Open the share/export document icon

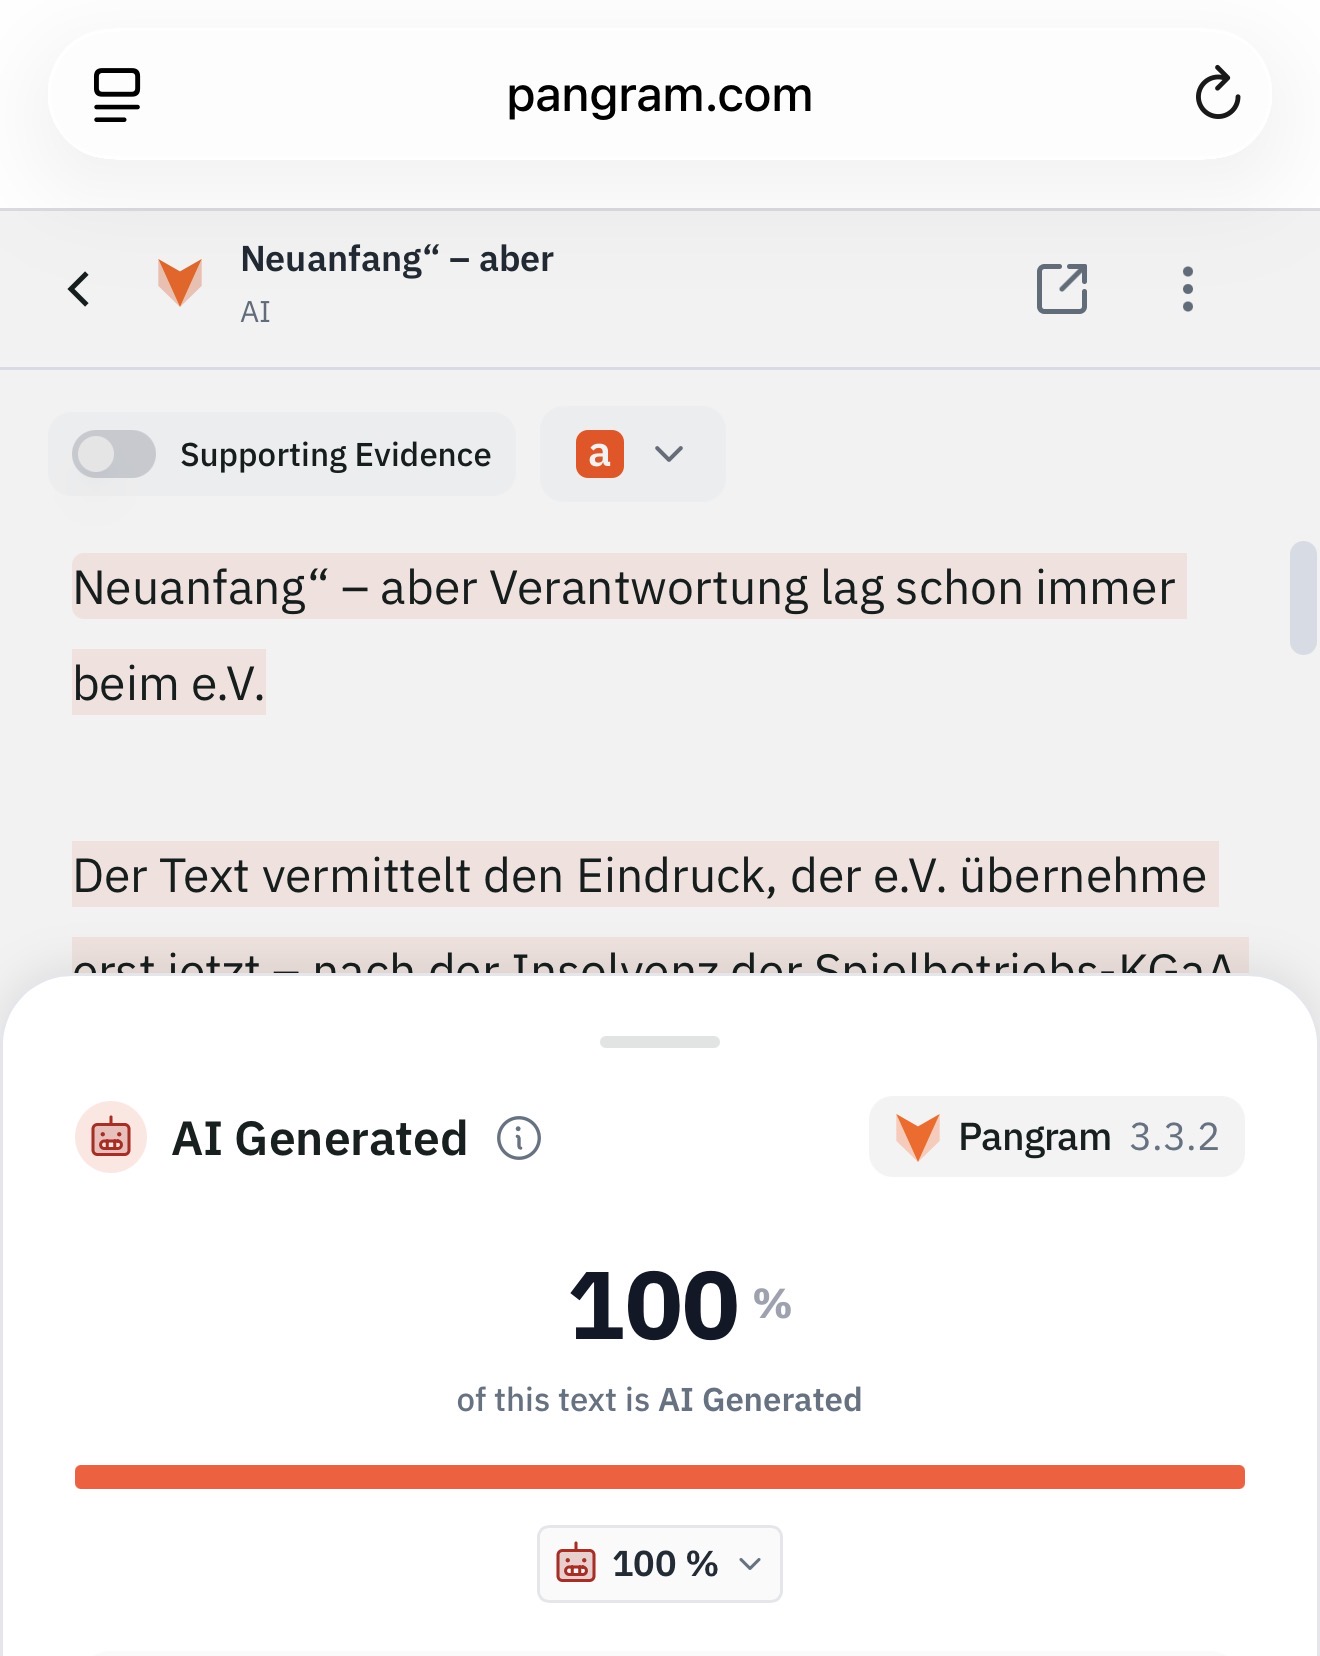pyautogui.click(x=1062, y=289)
